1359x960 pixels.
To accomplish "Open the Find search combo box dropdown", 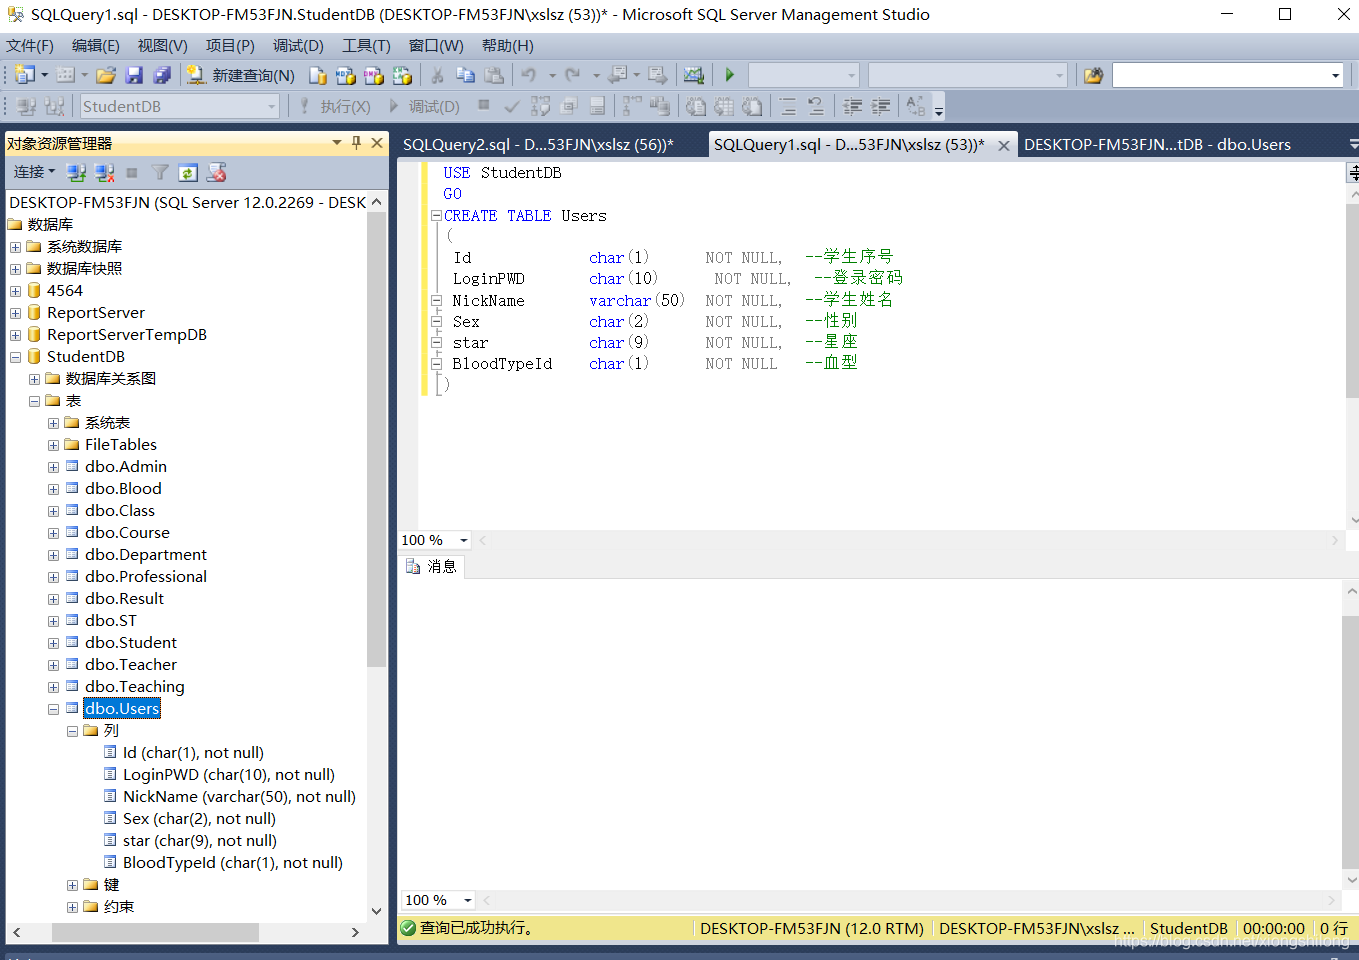I will coord(1335,75).
